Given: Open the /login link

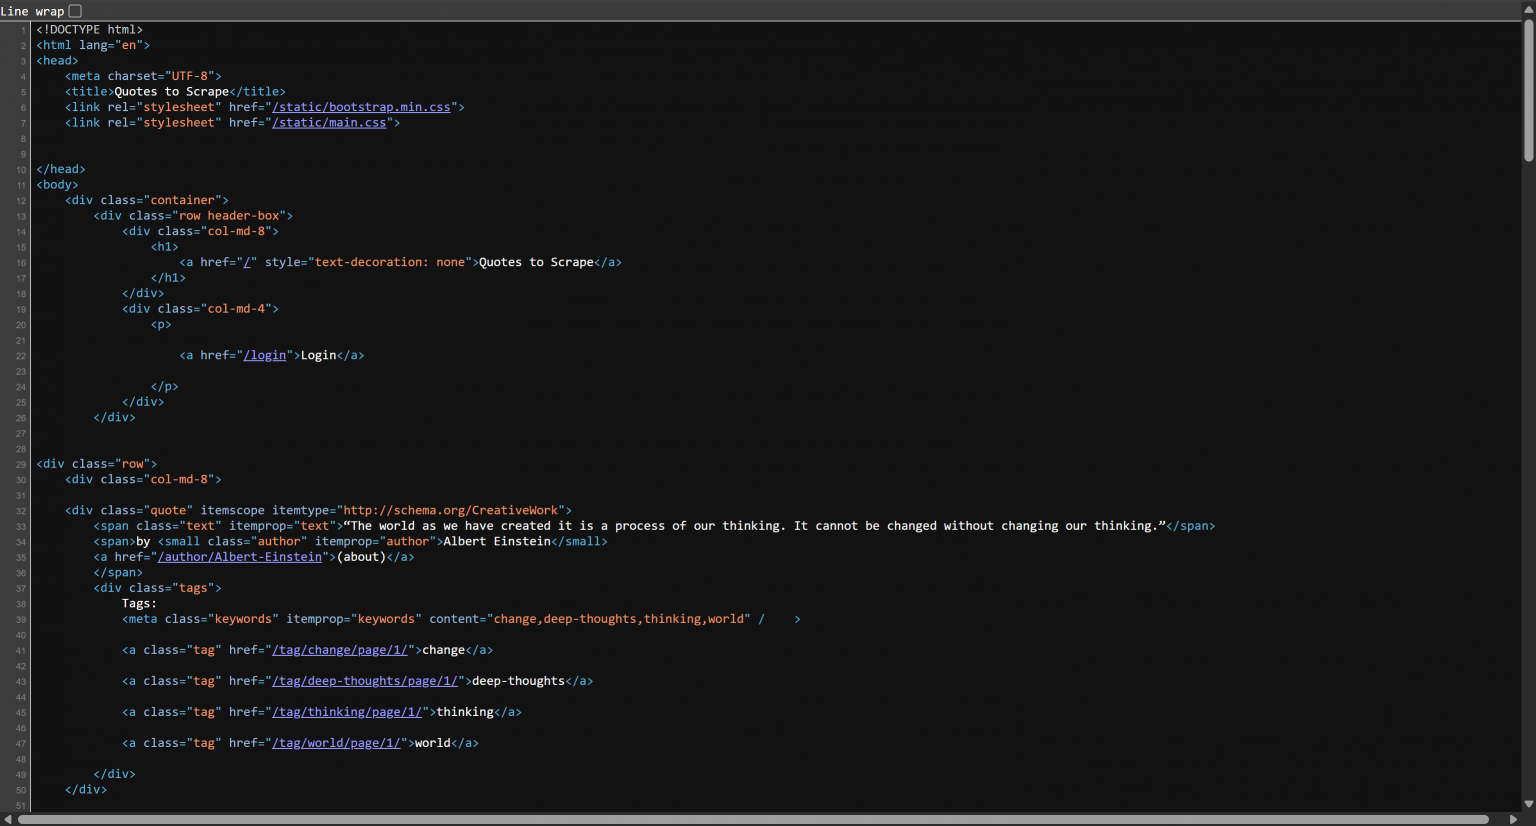Looking at the screenshot, I should point(265,355).
